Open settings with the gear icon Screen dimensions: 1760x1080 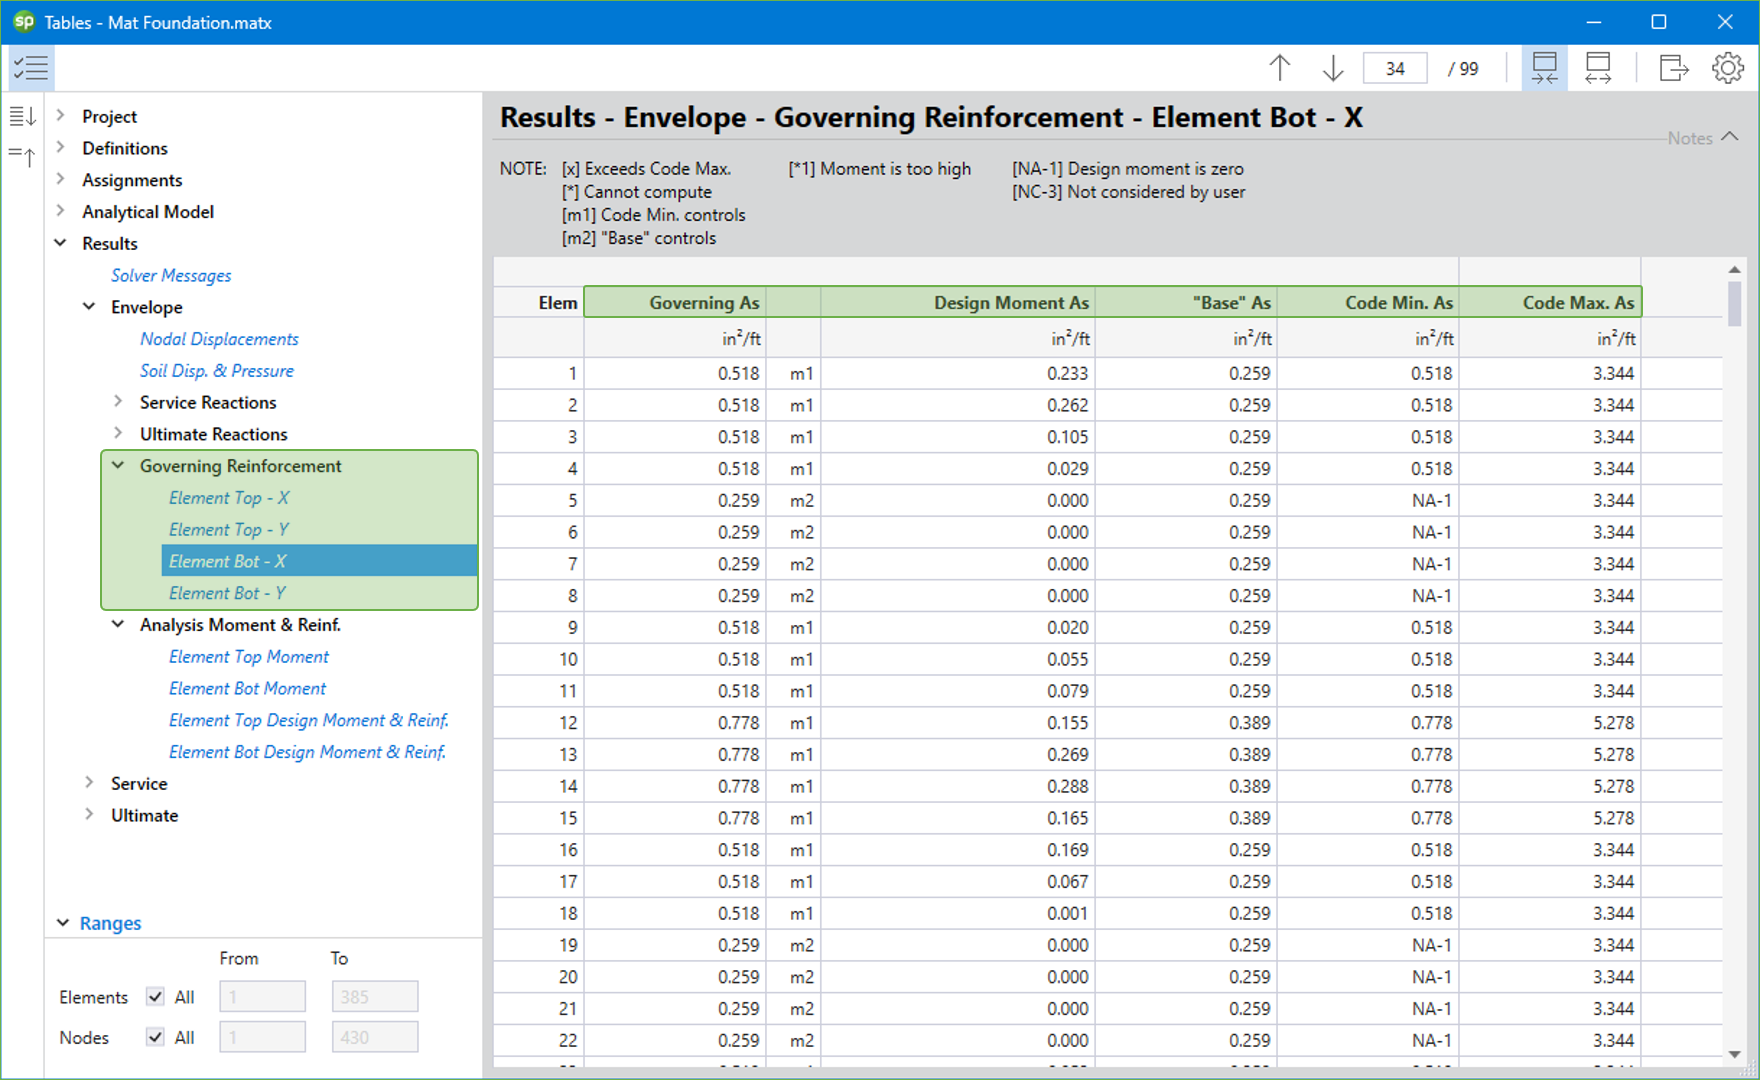click(1727, 68)
